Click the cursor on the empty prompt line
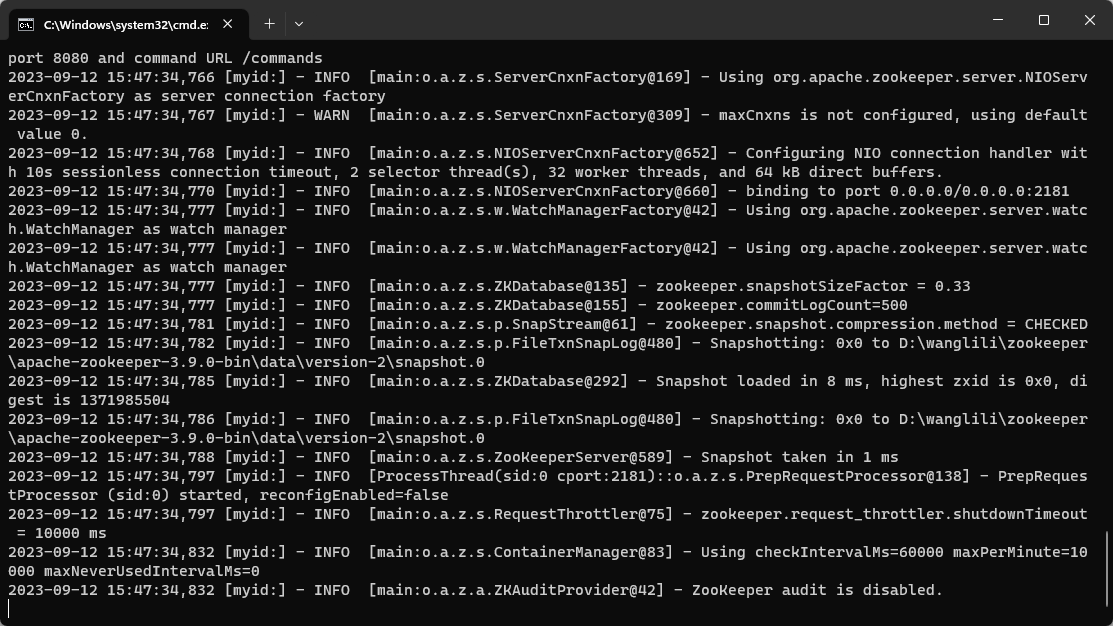 10,609
